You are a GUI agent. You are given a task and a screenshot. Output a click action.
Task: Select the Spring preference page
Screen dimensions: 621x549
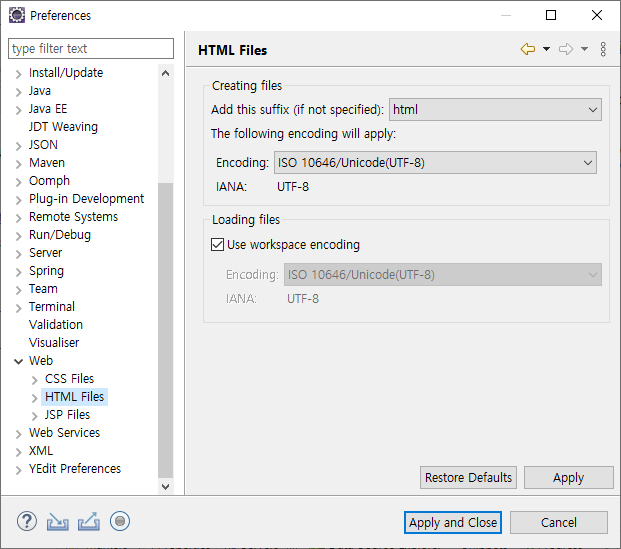point(46,271)
